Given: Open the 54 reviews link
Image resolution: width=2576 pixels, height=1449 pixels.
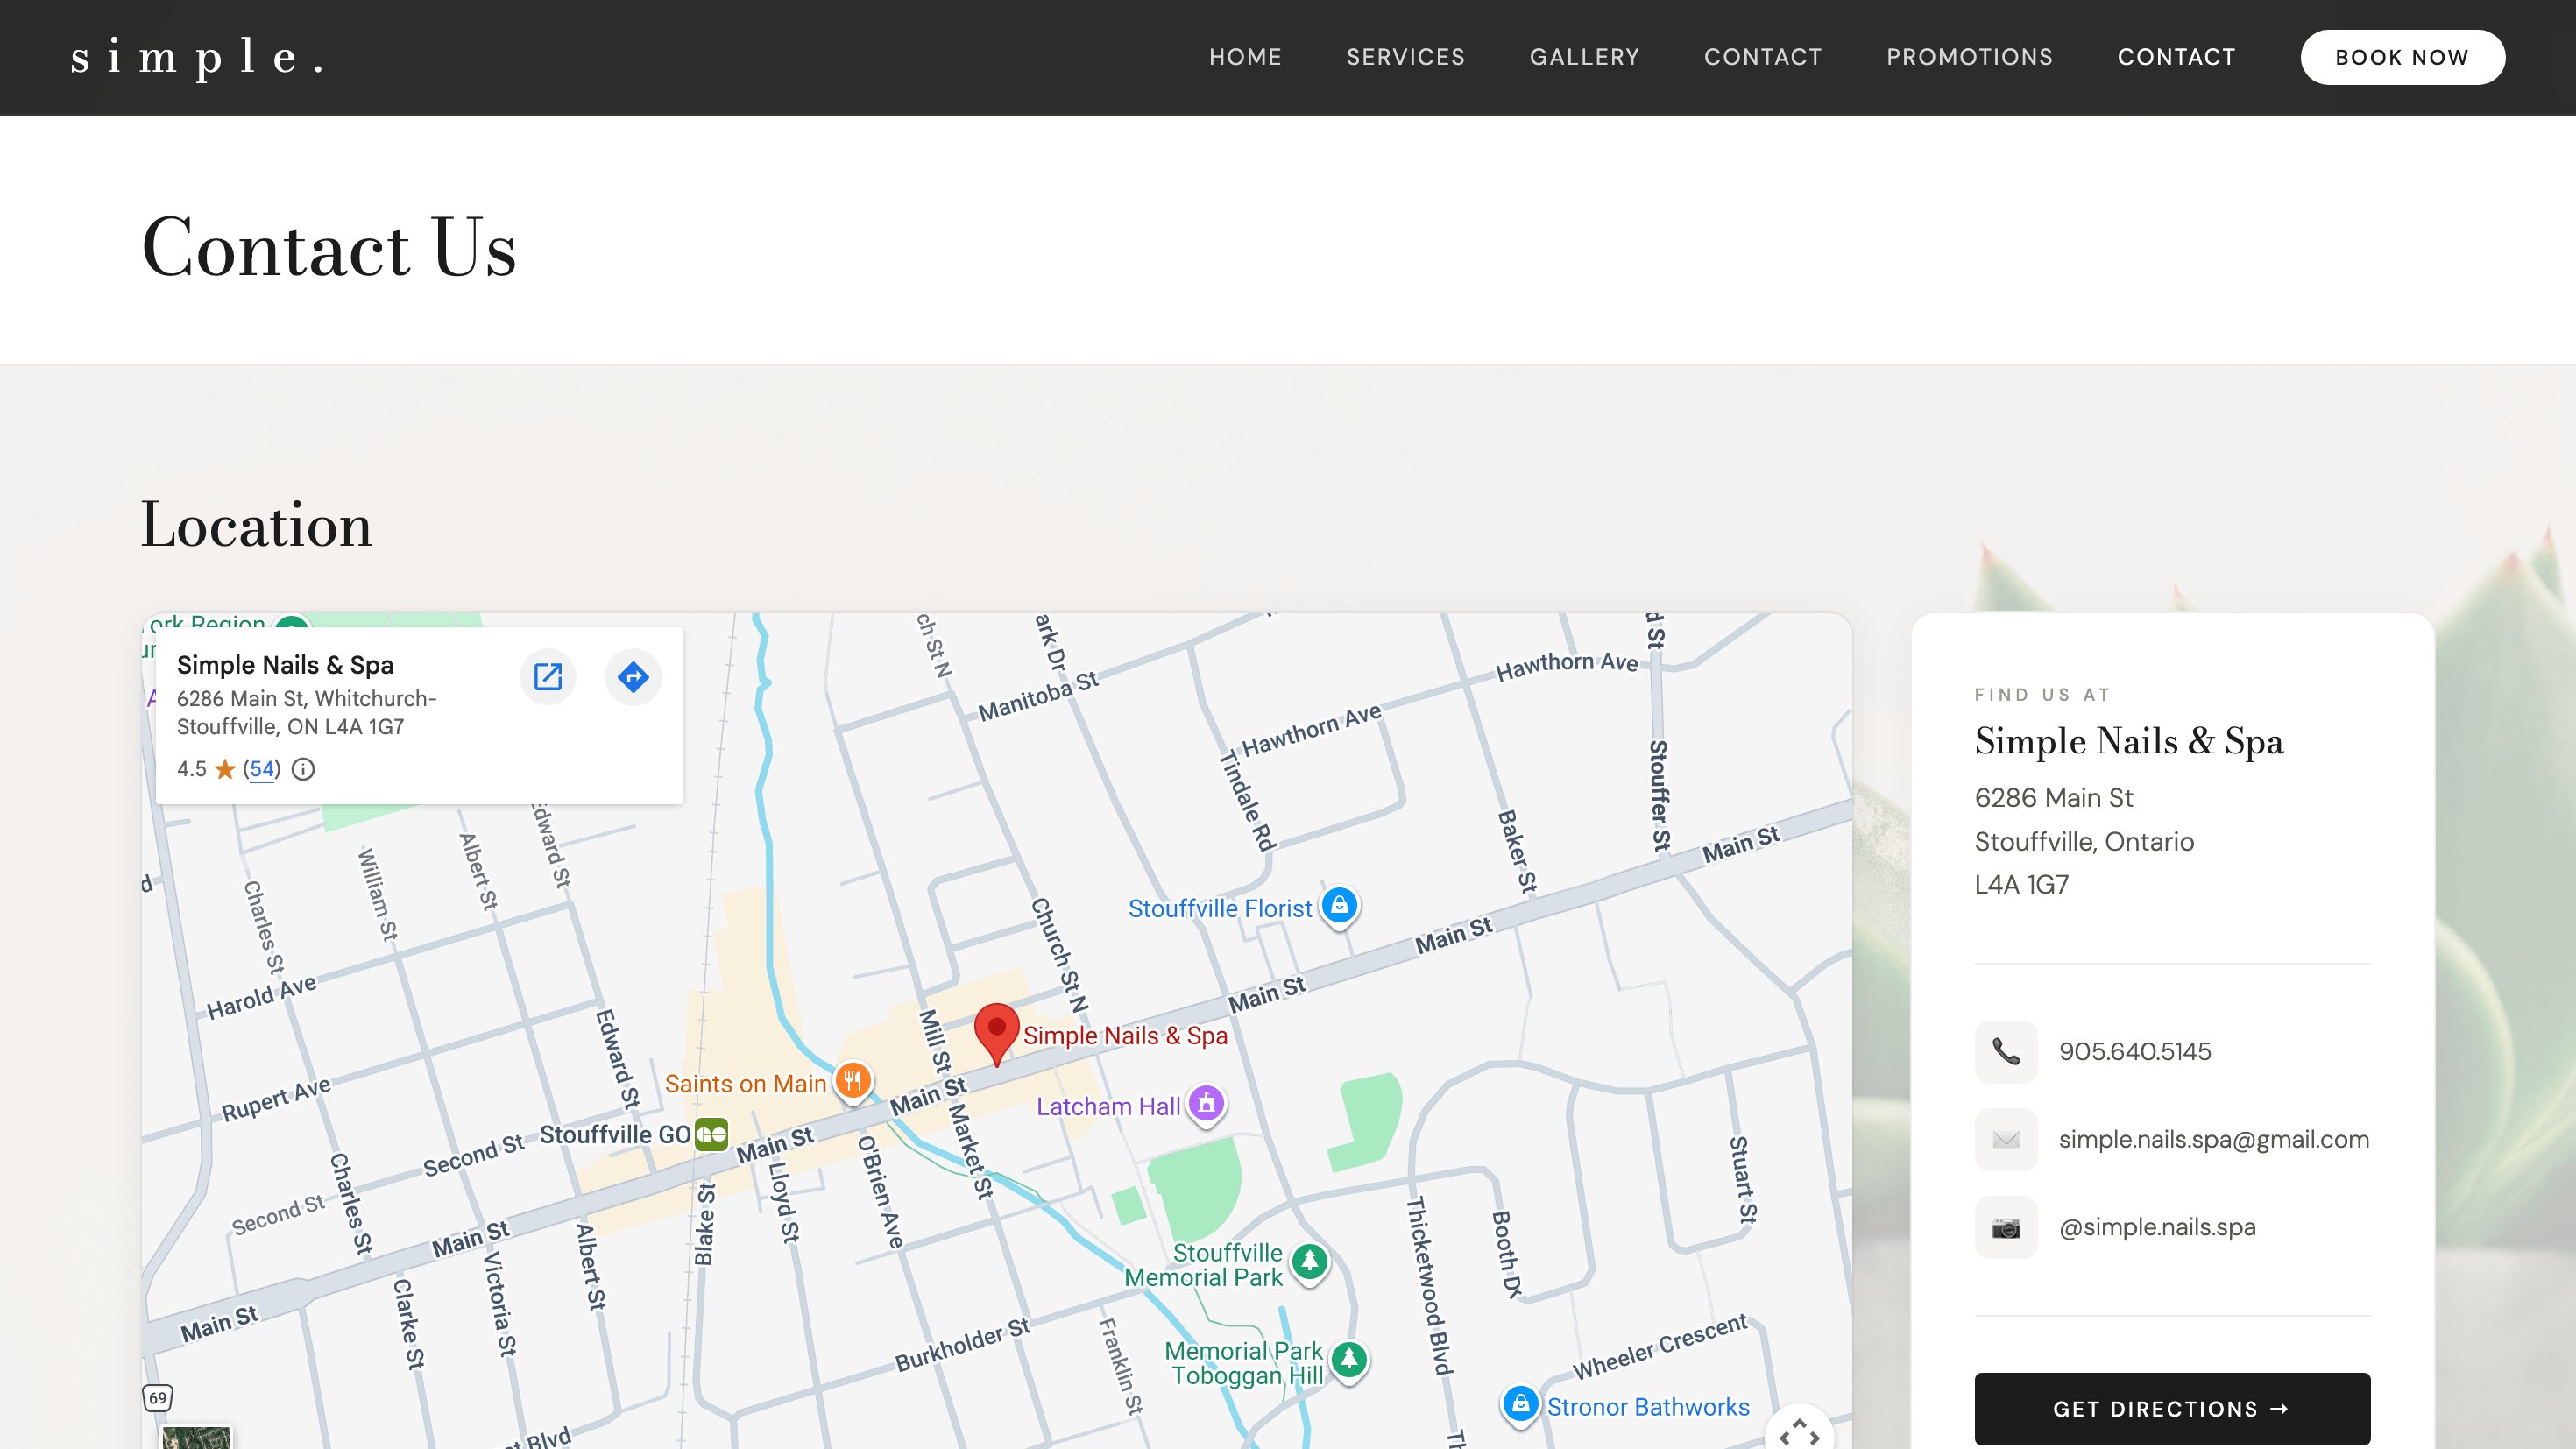Looking at the screenshot, I should [262, 769].
